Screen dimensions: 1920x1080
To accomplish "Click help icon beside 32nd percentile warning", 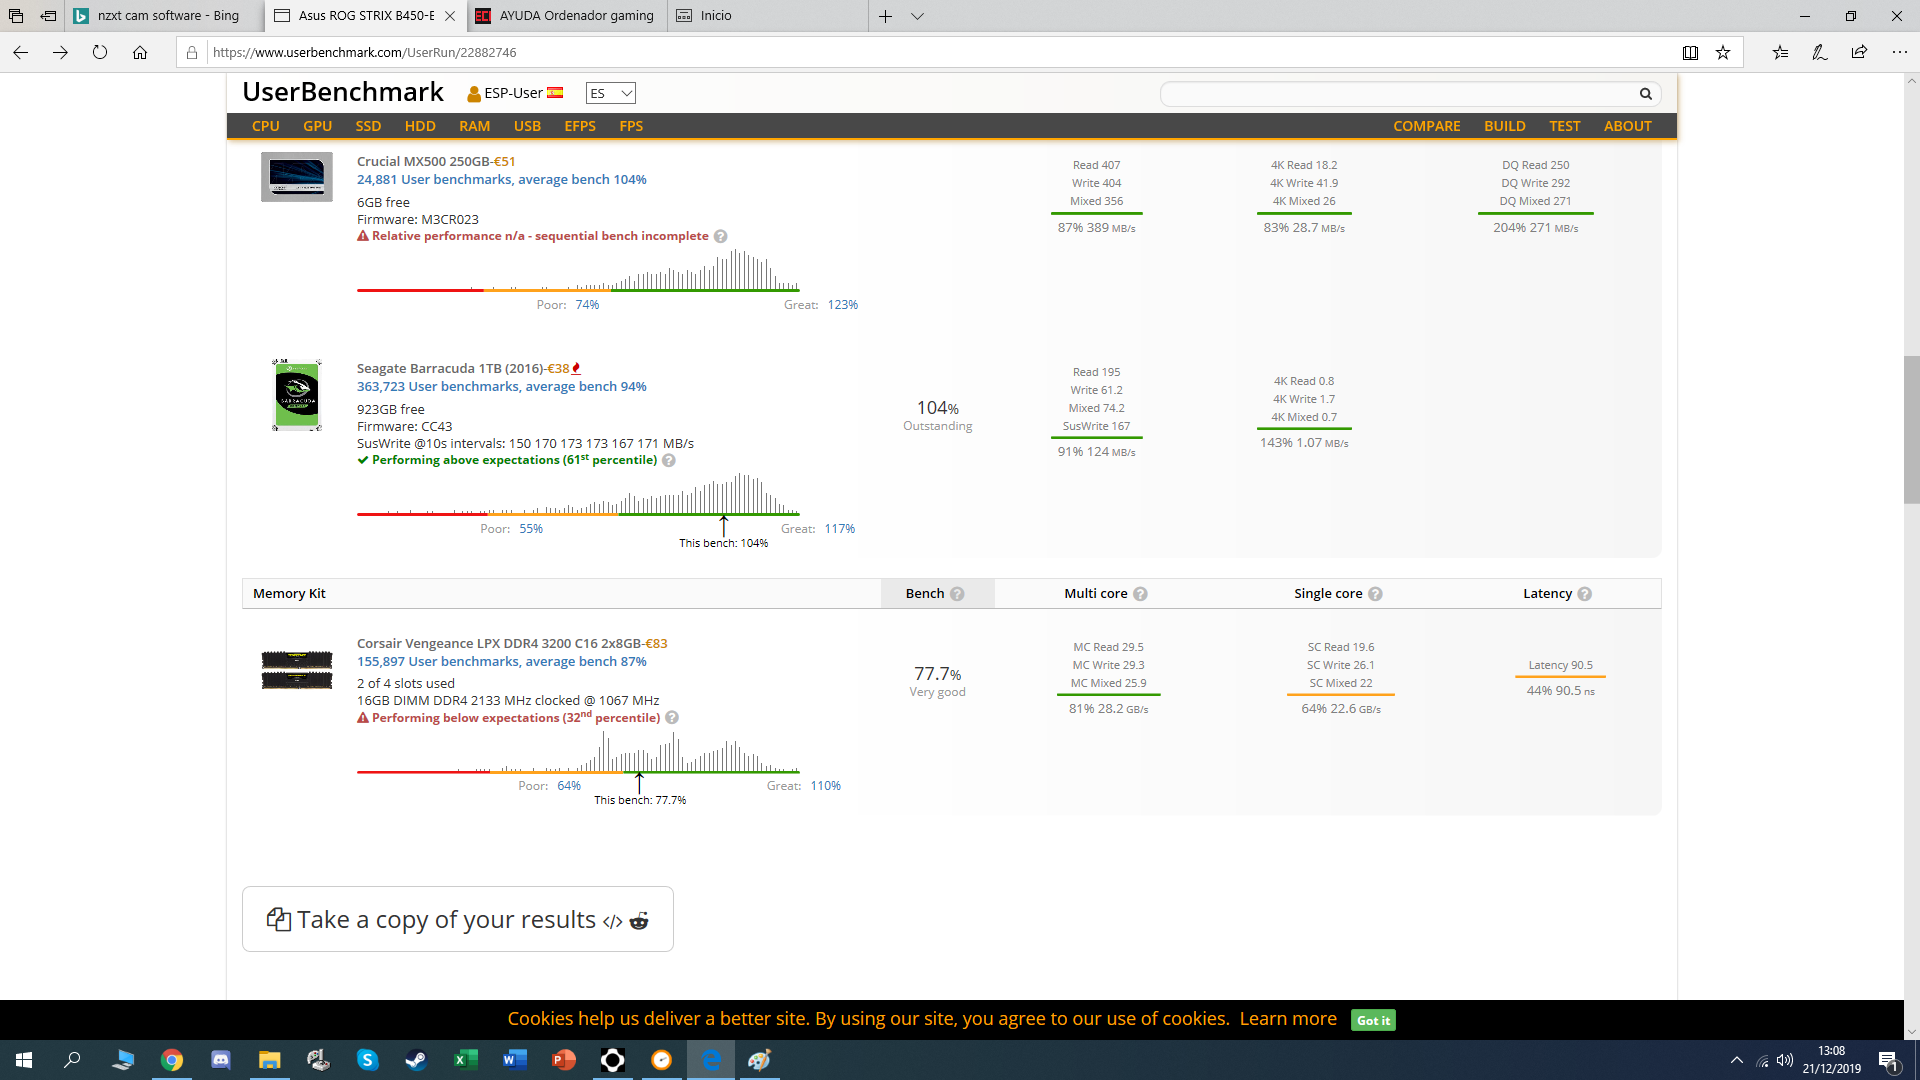I will coord(672,718).
